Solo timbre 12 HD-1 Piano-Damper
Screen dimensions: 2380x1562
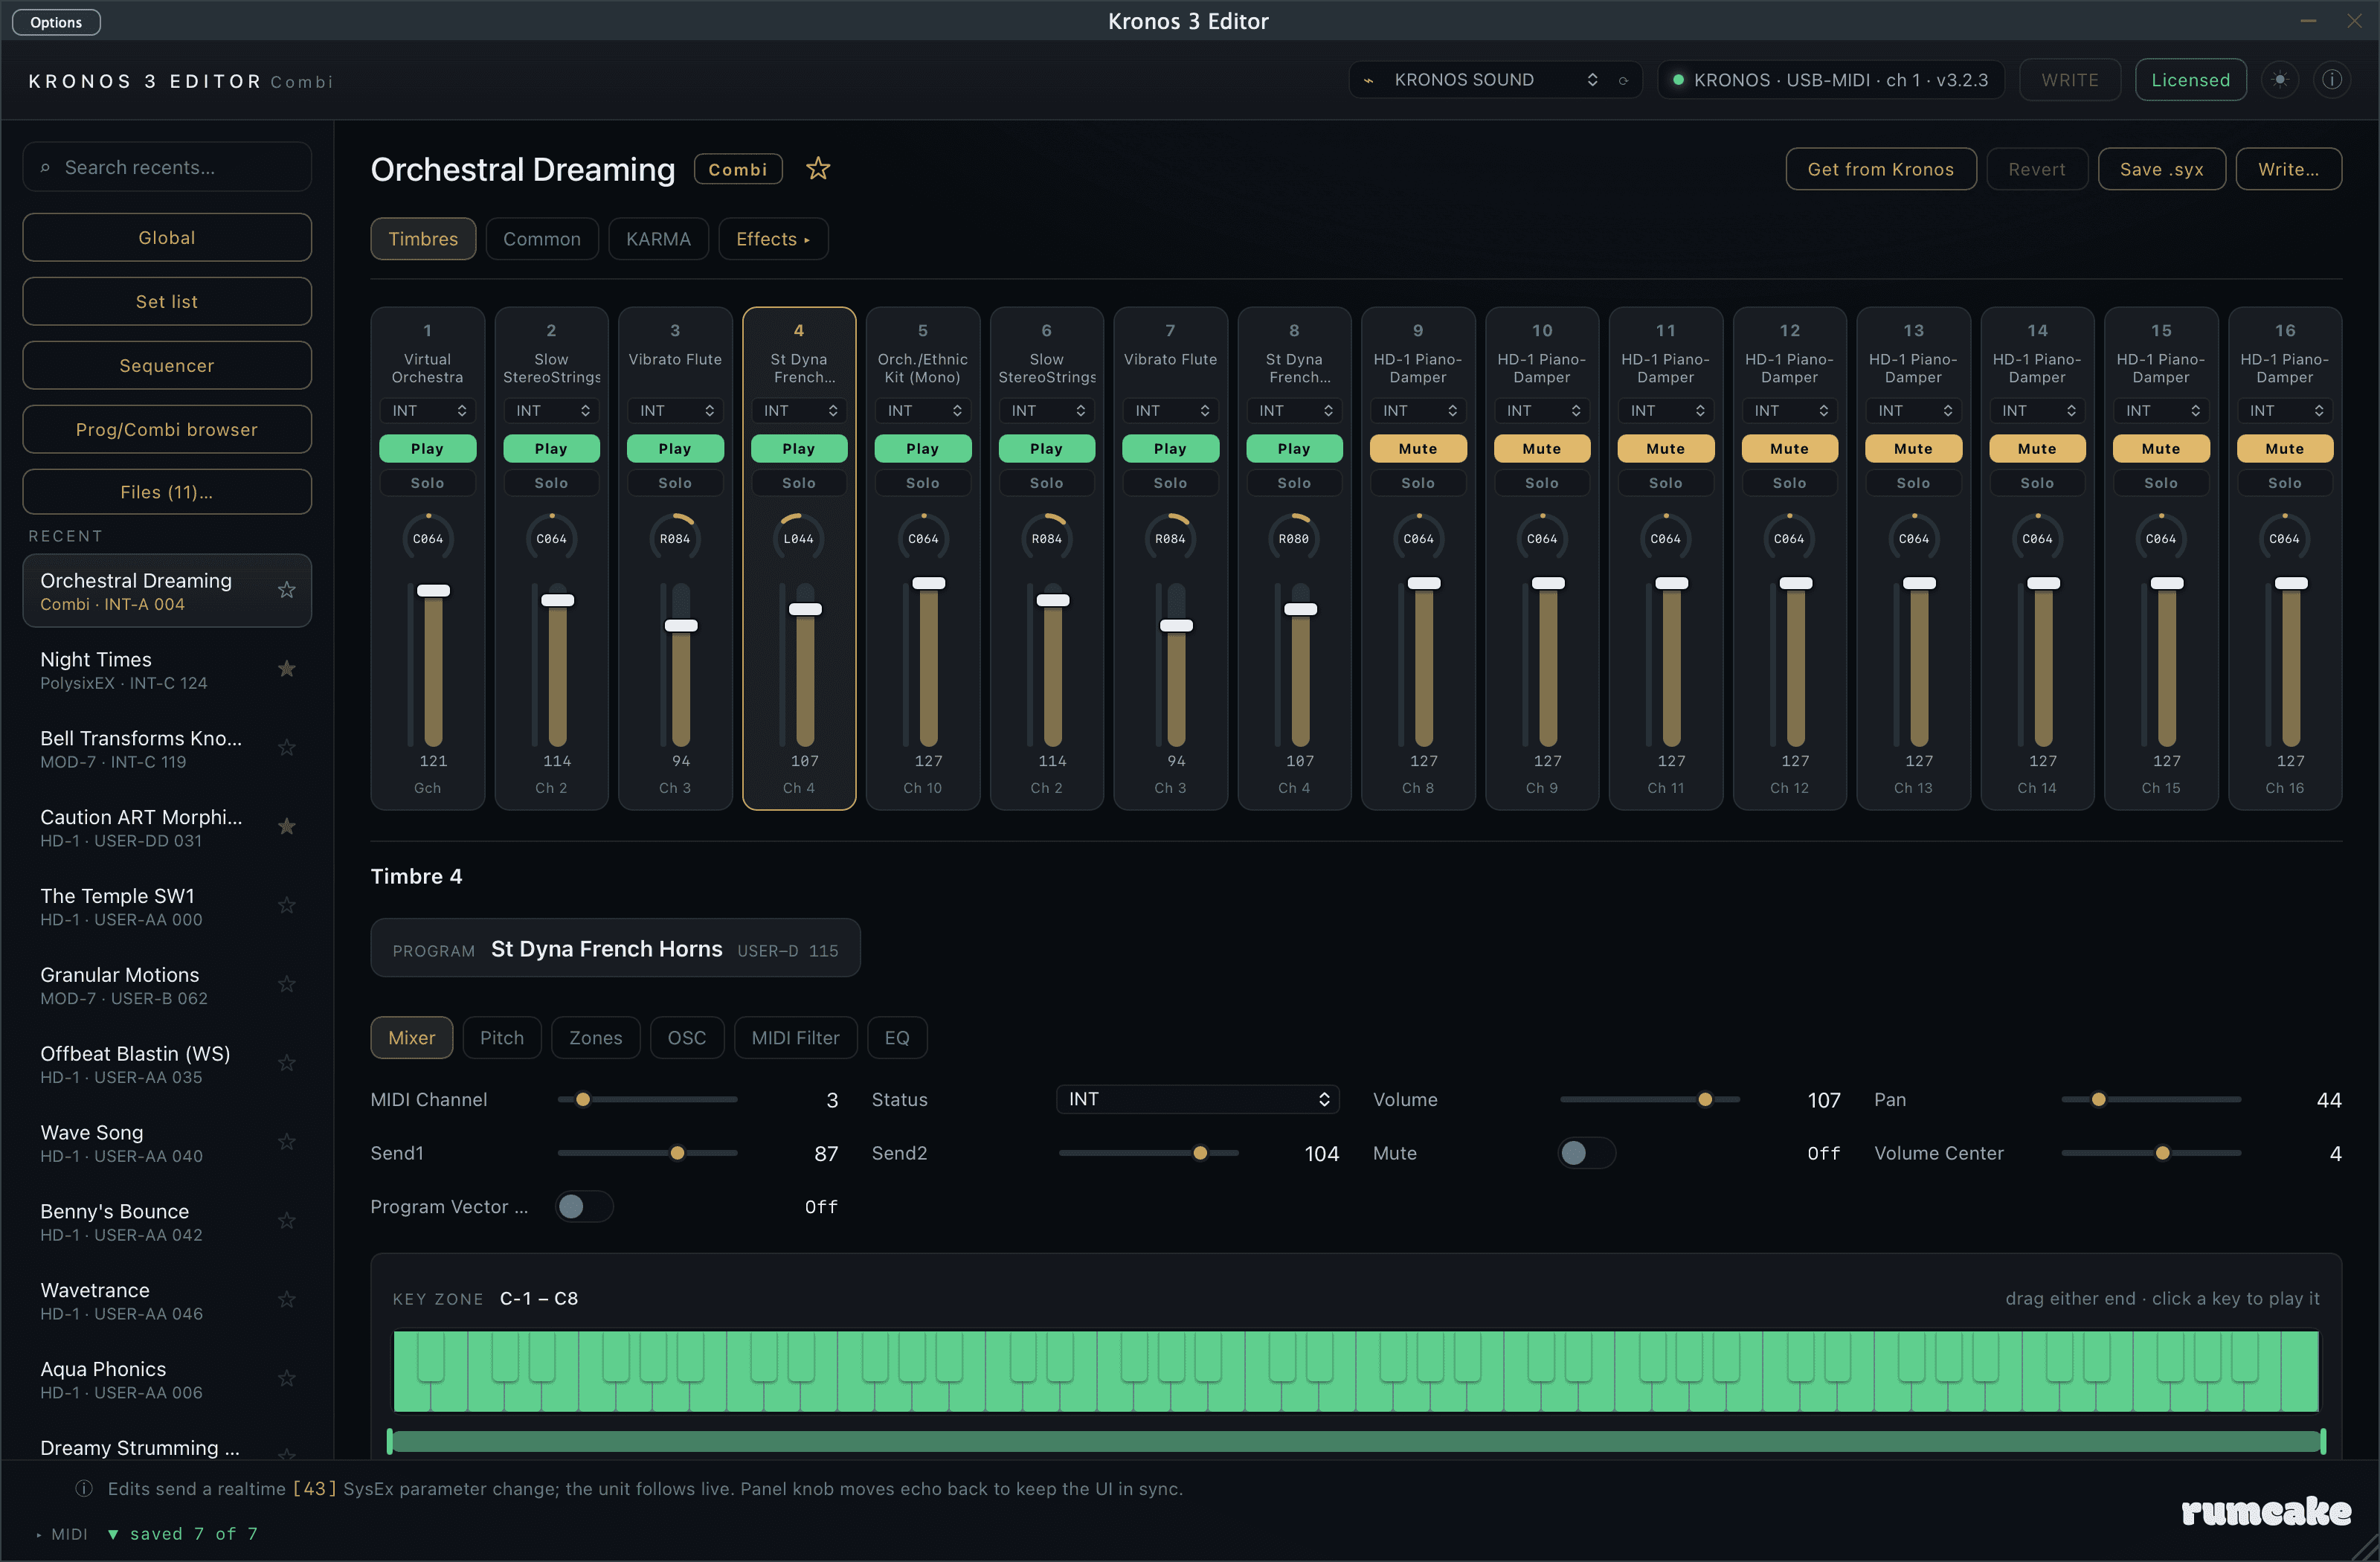click(1790, 483)
